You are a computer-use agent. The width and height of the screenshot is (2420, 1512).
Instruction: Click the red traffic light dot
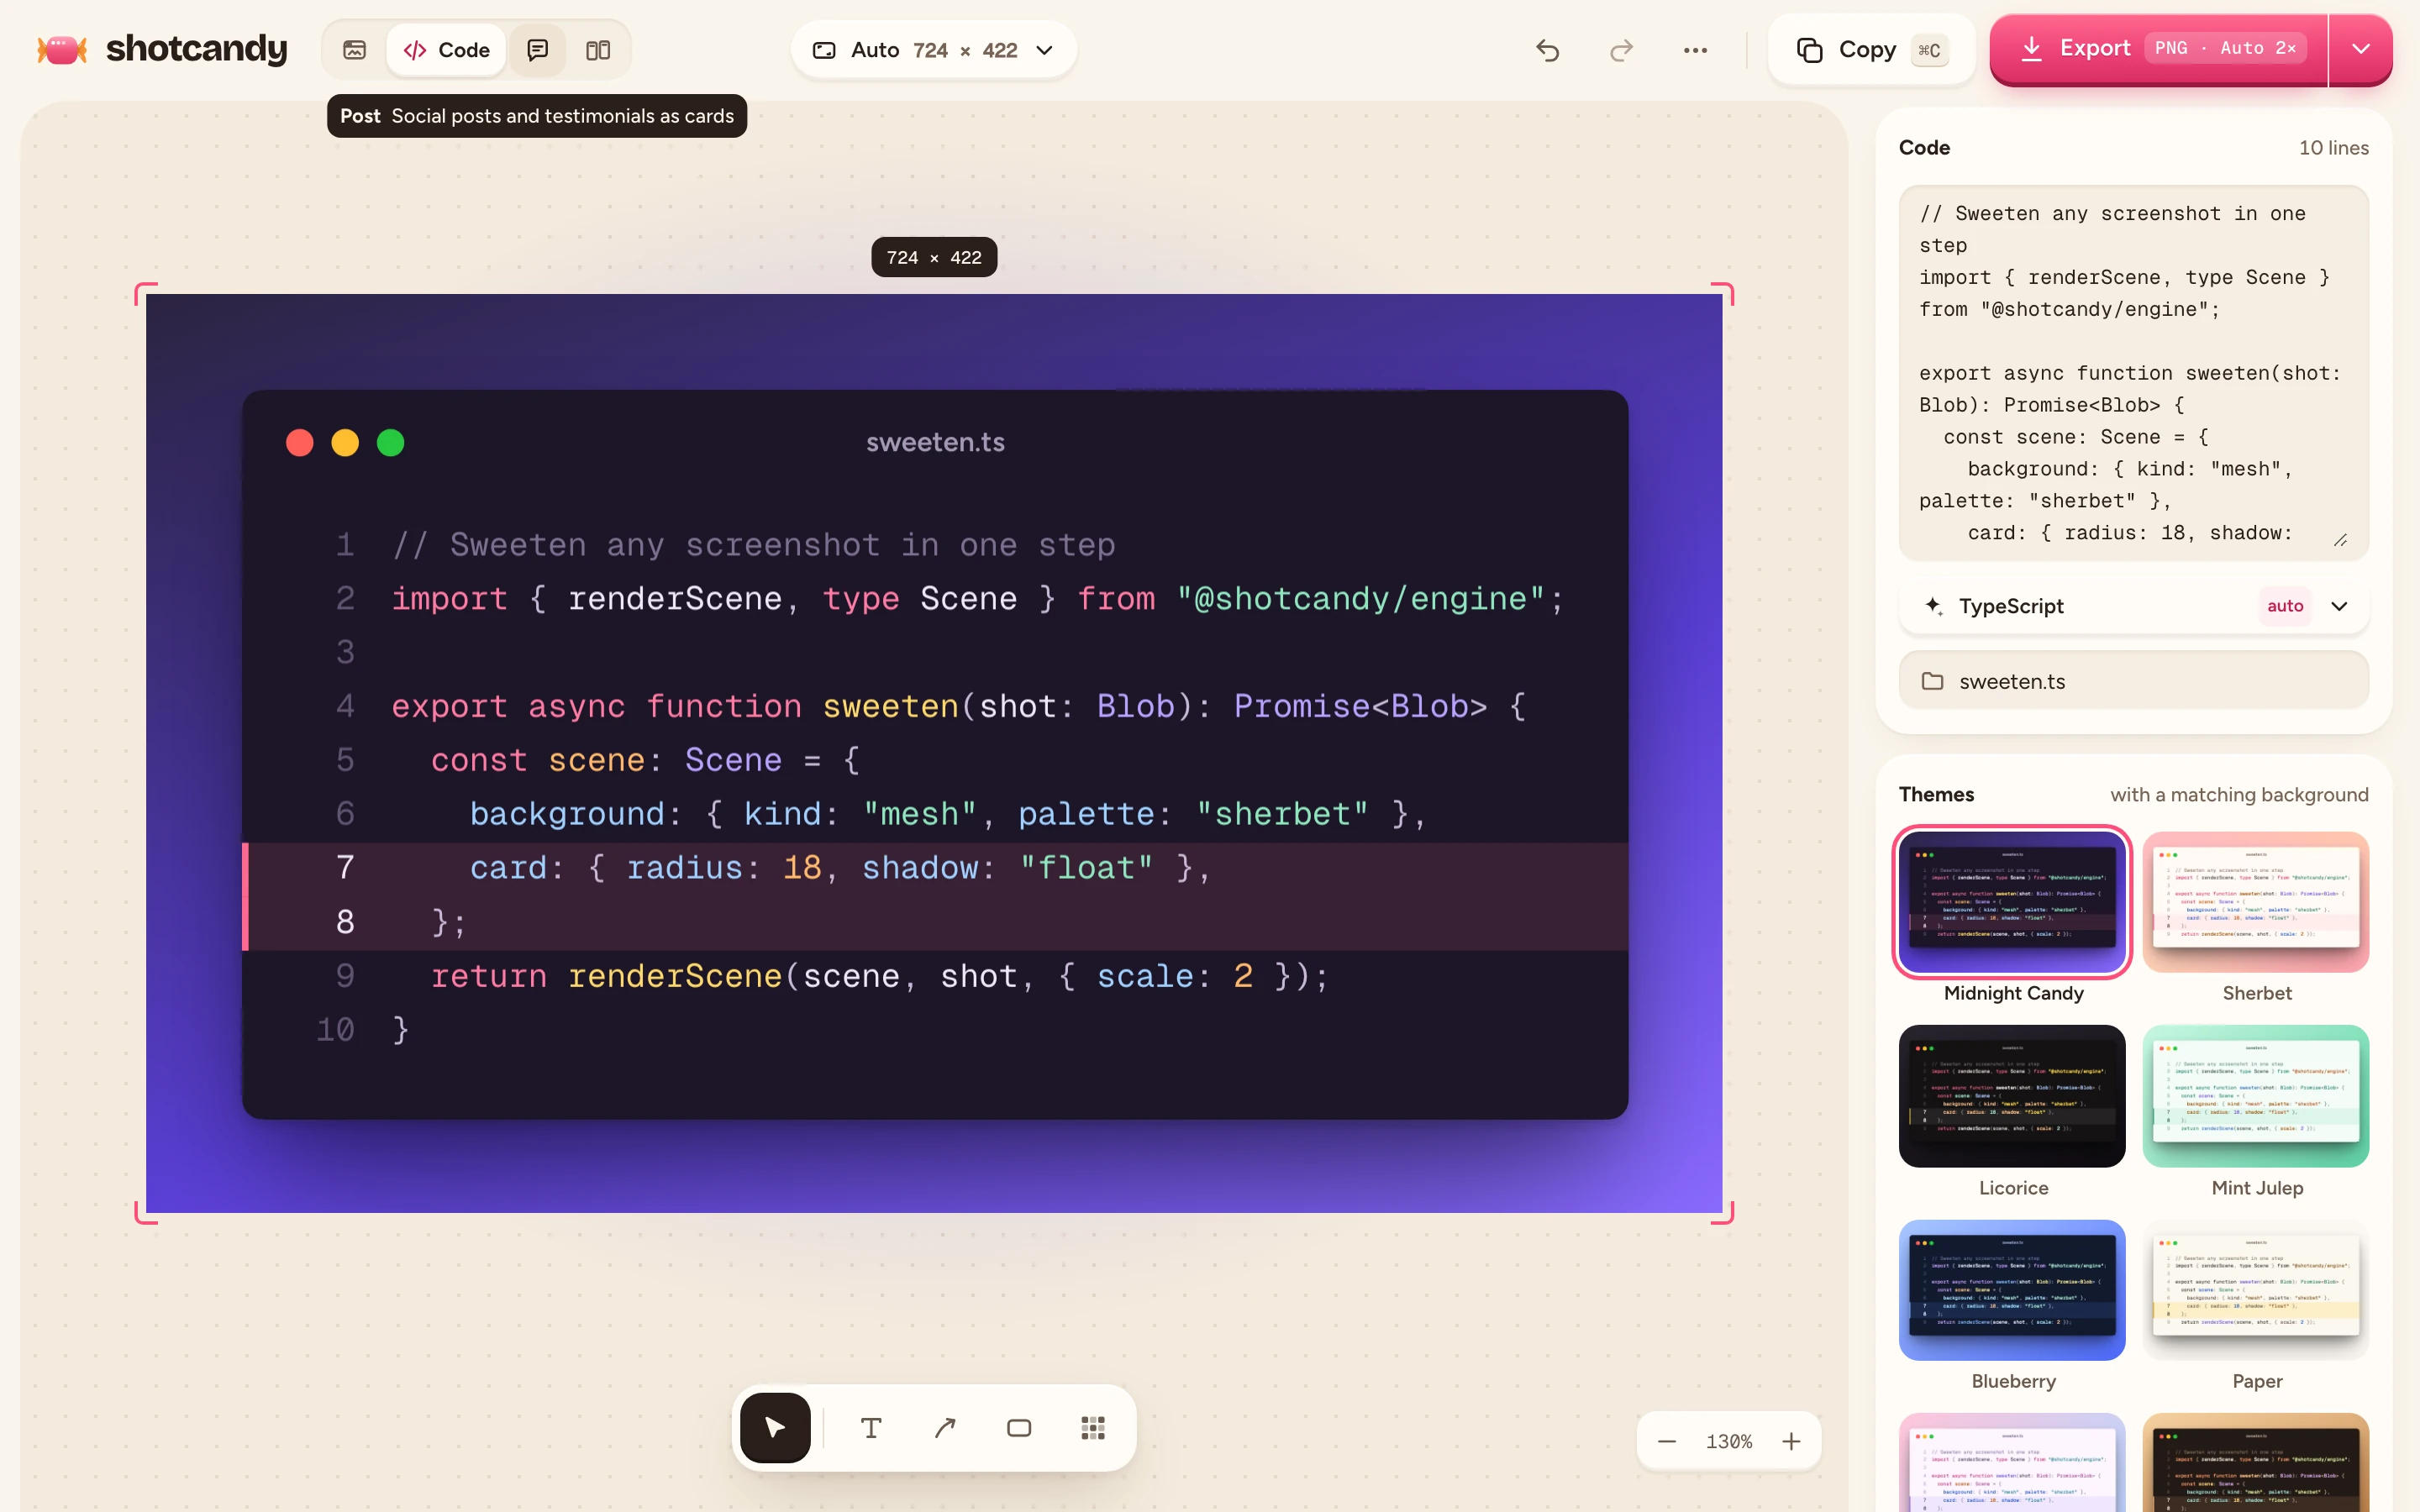300,442
